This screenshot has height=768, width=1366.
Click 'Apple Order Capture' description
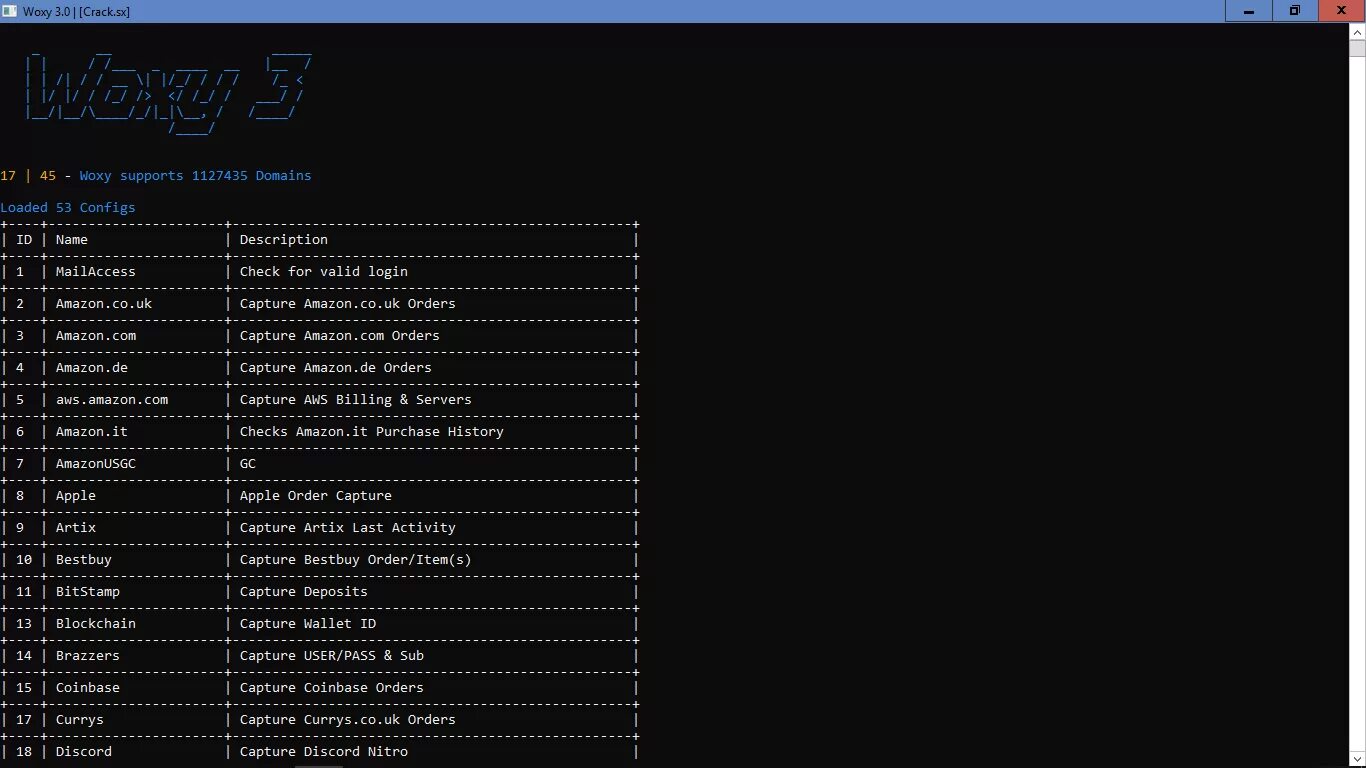click(x=316, y=496)
